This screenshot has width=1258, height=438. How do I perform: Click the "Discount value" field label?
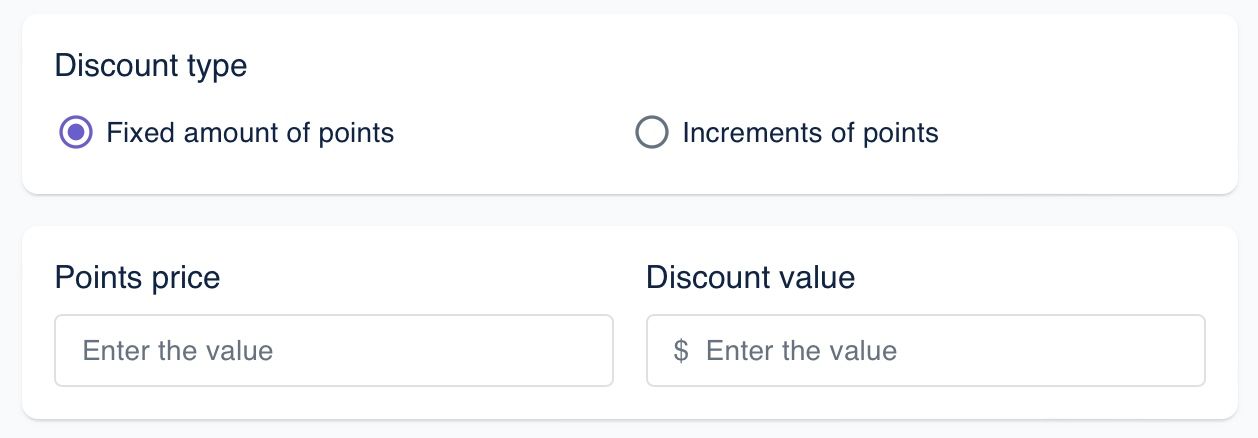click(x=750, y=277)
